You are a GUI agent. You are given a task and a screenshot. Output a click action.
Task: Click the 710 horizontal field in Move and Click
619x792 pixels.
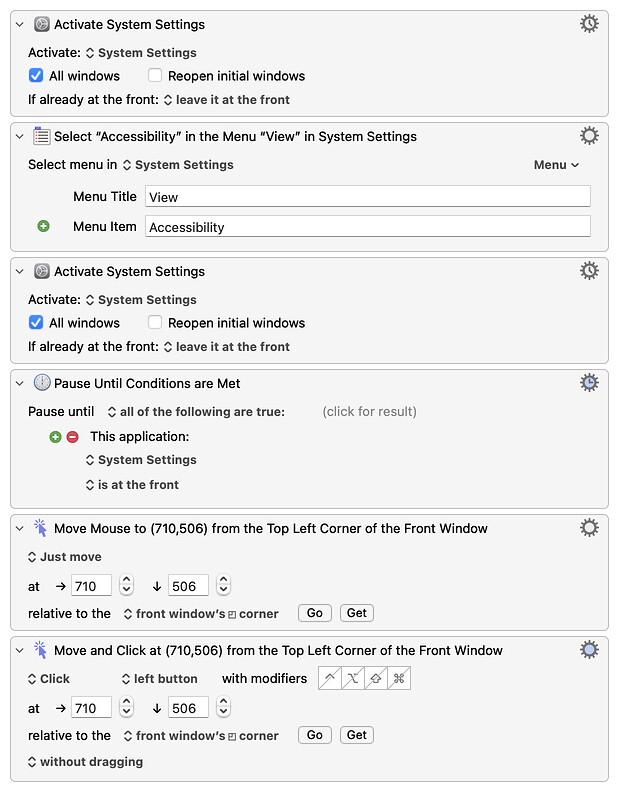tap(91, 708)
